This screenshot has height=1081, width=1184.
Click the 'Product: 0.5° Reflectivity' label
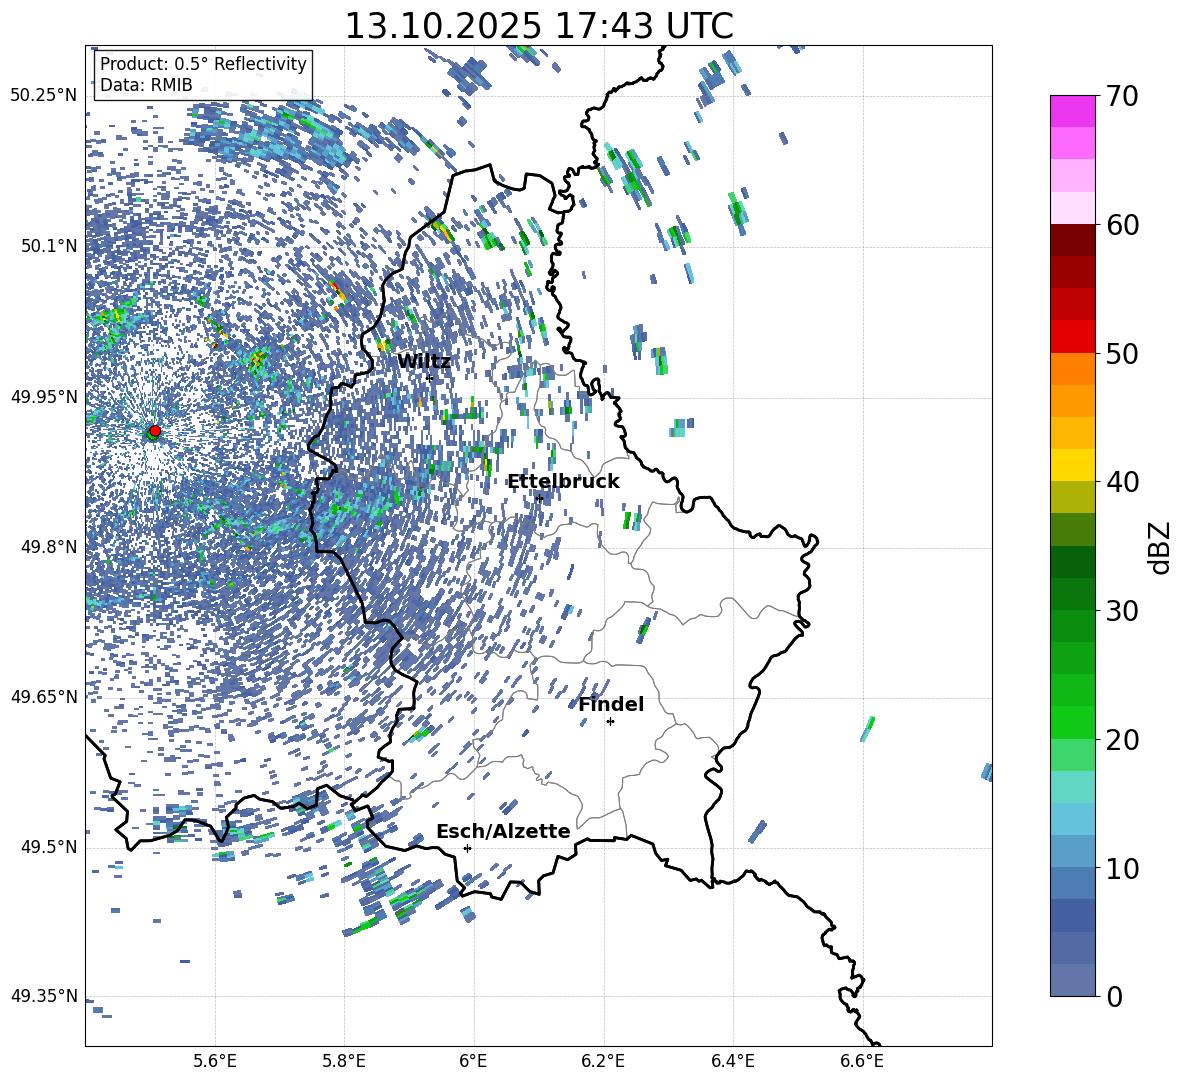pyautogui.click(x=203, y=64)
